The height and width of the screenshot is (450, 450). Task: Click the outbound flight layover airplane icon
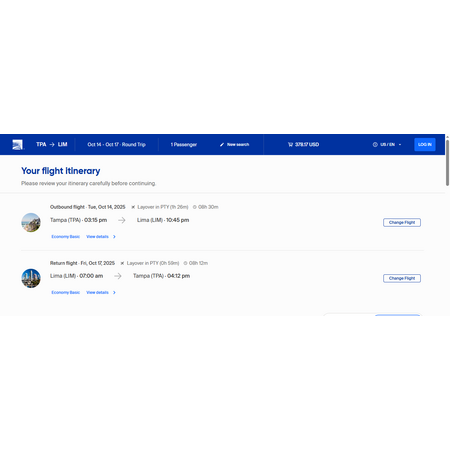133,207
